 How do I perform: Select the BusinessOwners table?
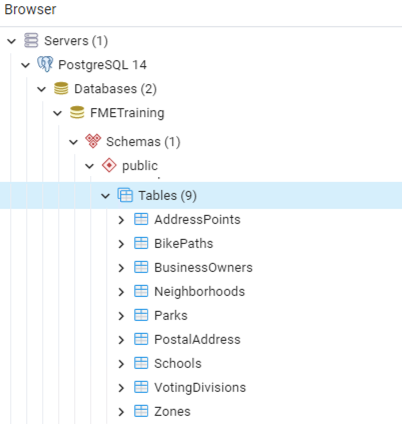[203, 267]
